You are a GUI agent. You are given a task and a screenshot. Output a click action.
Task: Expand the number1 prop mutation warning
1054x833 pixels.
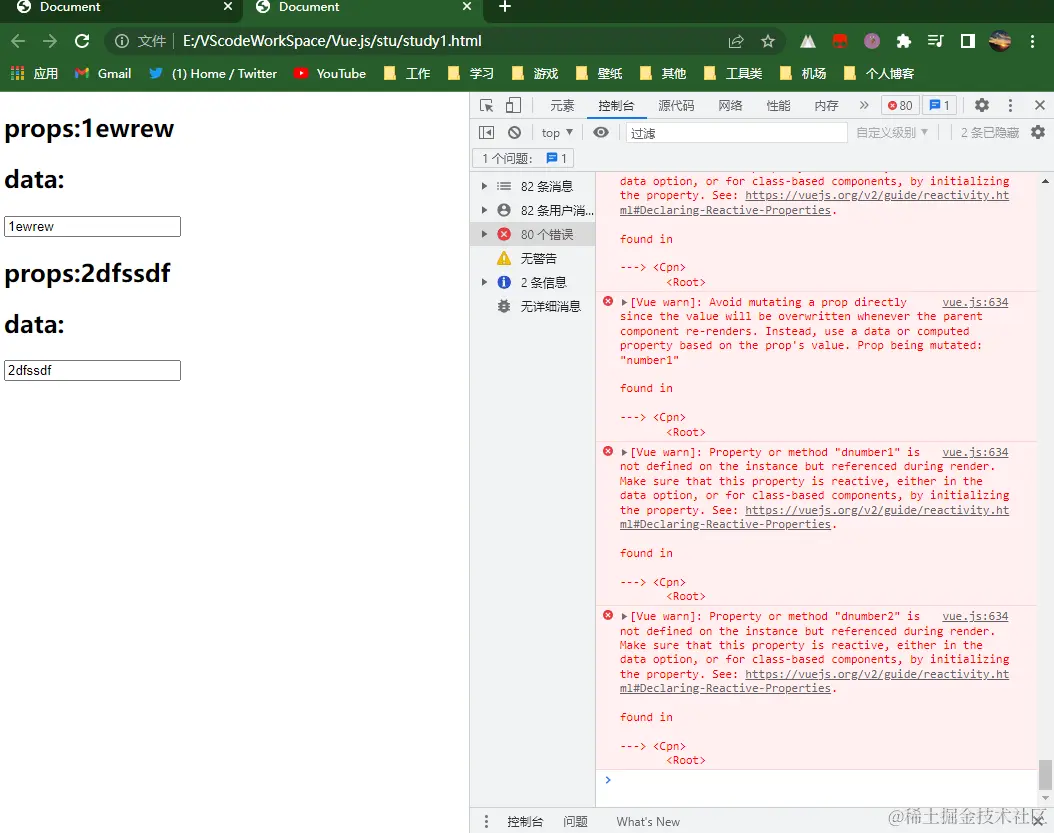[624, 303]
